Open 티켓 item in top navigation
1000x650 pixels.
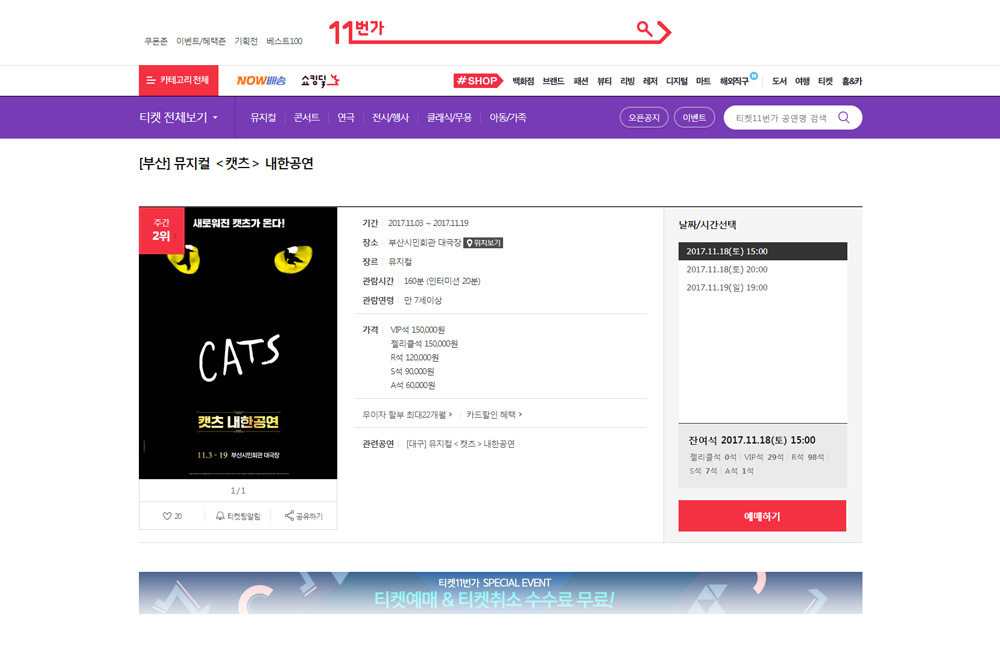tap(826, 81)
